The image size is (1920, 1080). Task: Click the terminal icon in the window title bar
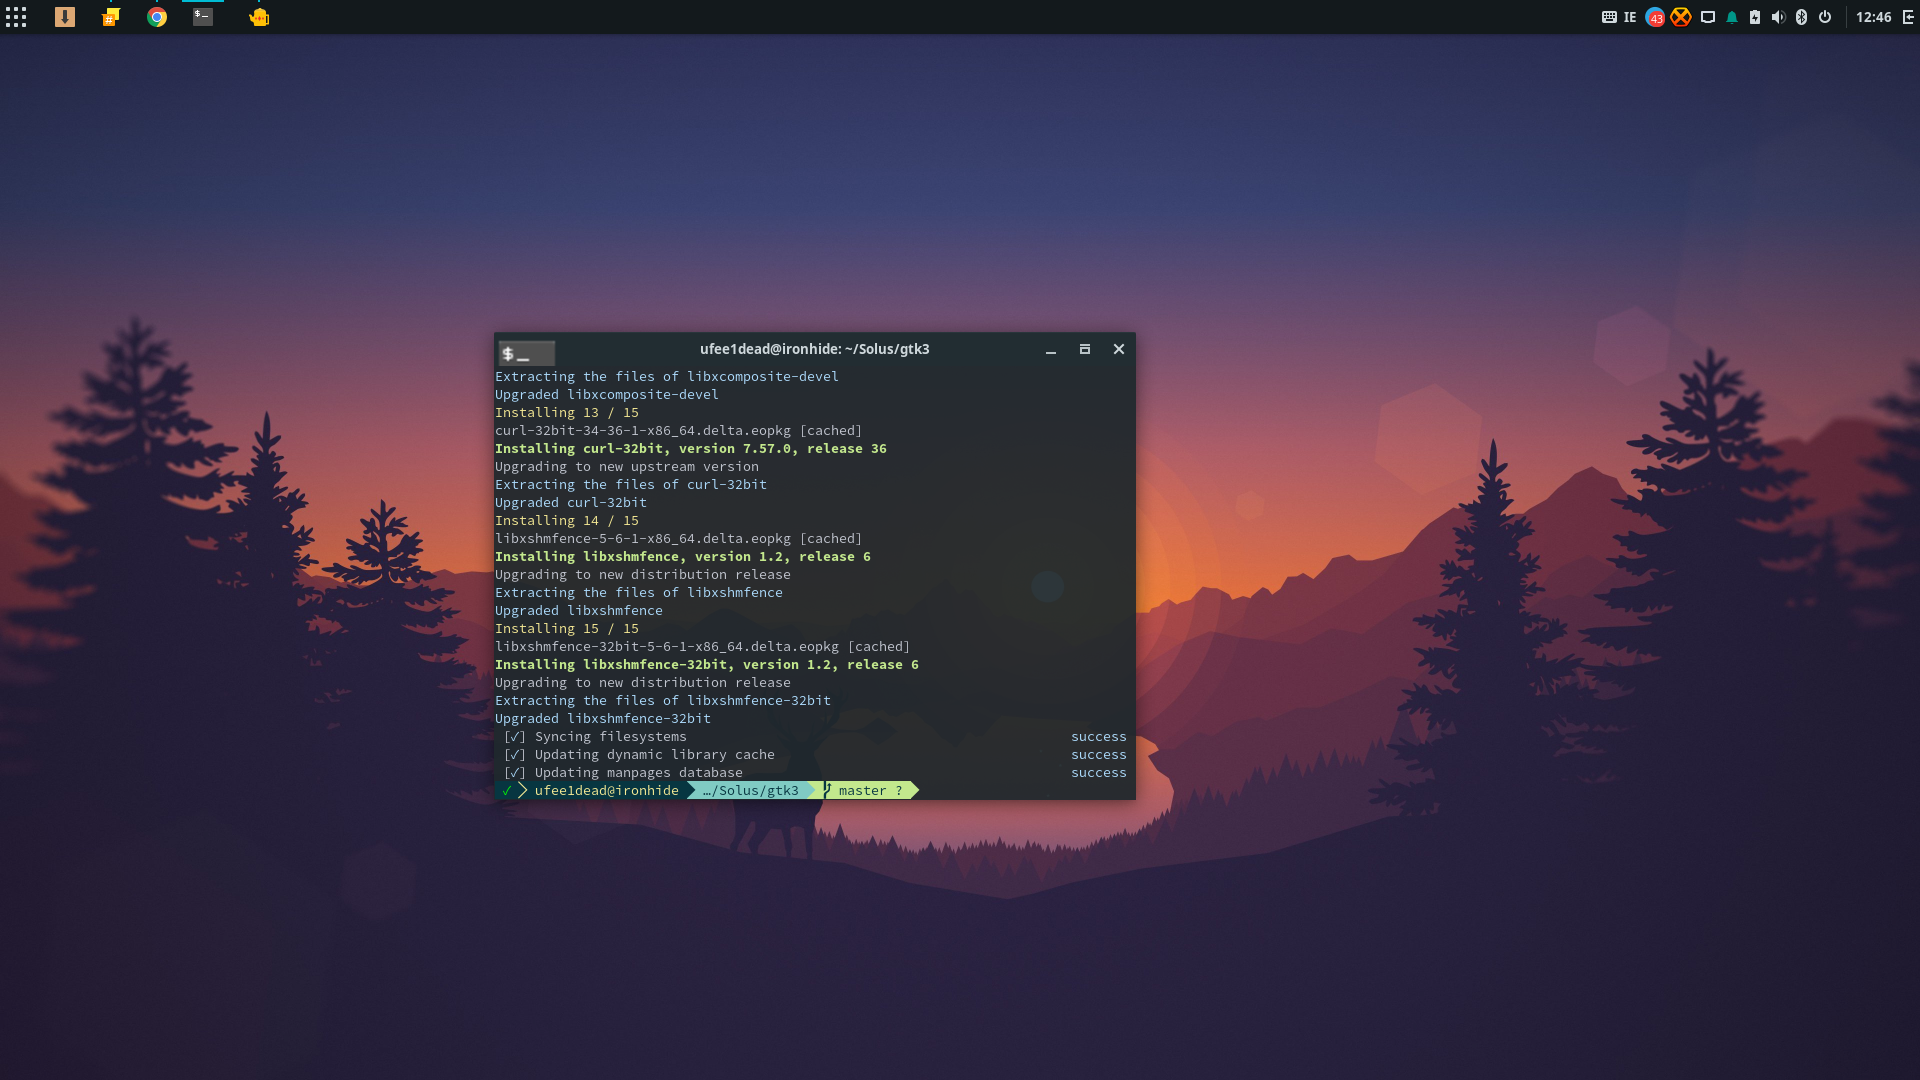(x=527, y=353)
